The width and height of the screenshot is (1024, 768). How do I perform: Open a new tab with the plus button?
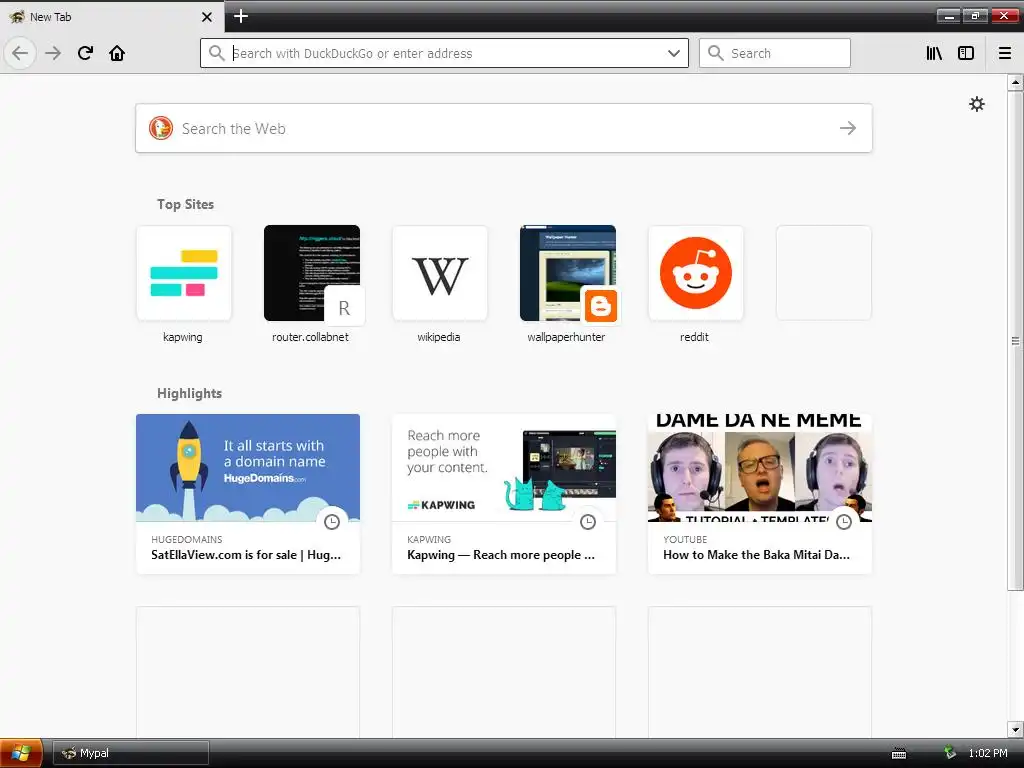(x=240, y=16)
